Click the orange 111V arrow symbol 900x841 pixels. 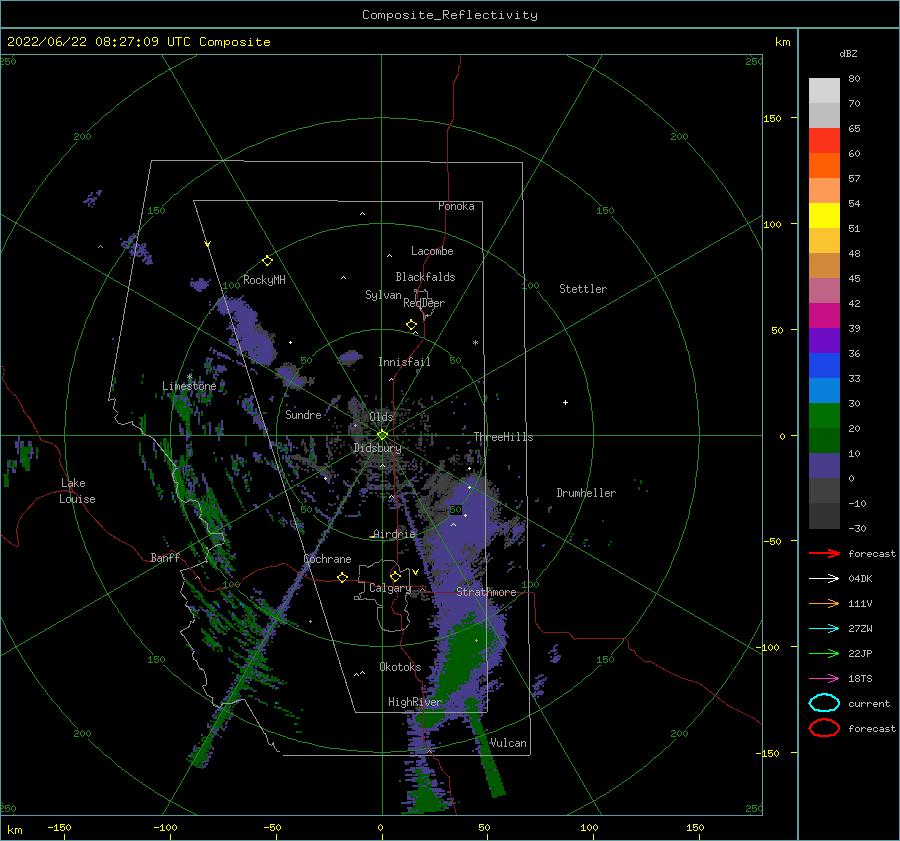[824, 603]
